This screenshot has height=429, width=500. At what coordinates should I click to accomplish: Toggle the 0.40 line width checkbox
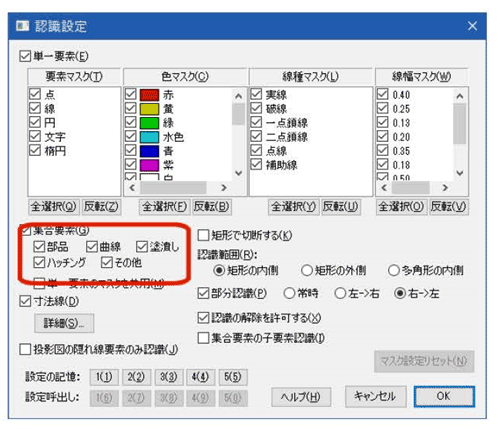[x=383, y=94]
